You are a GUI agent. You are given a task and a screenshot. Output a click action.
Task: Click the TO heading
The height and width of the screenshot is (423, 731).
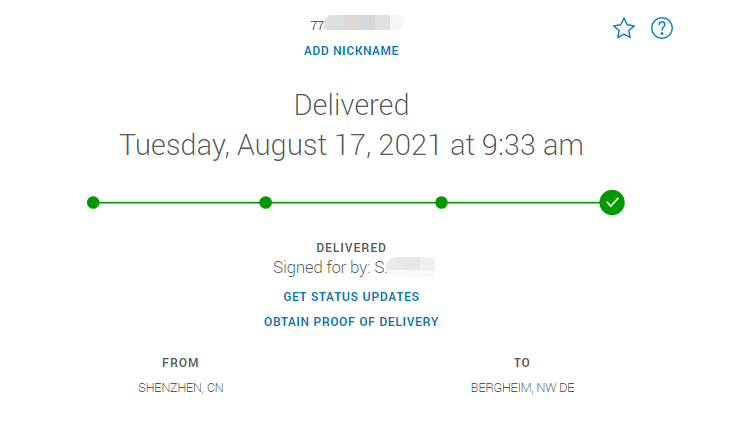click(522, 363)
